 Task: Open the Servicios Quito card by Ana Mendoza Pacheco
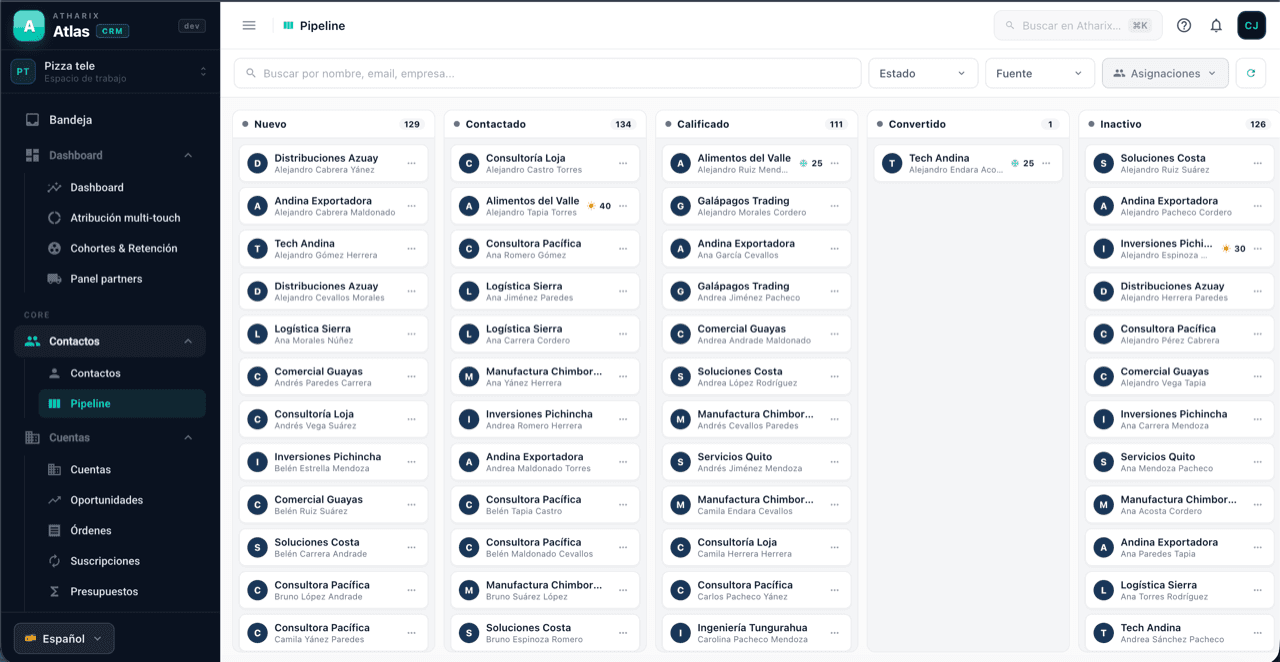1180,463
